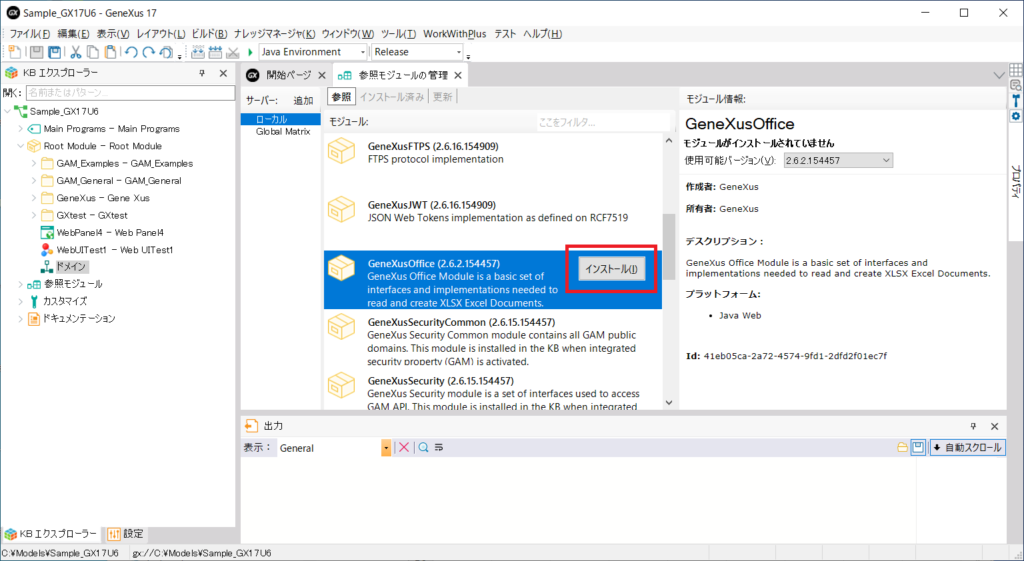Pin the KB エクスプローラー panel
Viewport: 1024px width, 561px height.
[202, 74]
